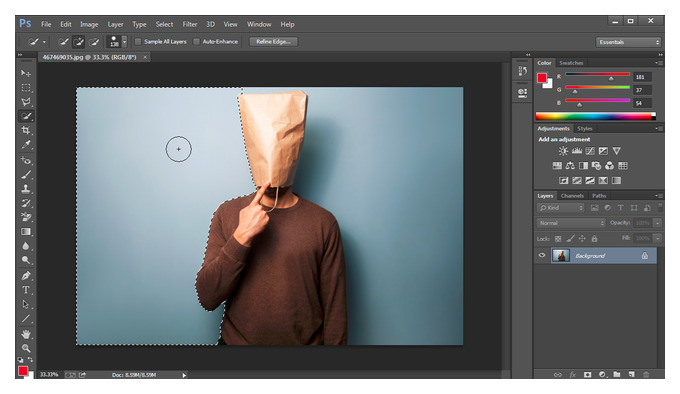Image resolution: width=680 pixels, height=394 pixels.
Task: Open the Filter menu
Action: tap(190, 24)
